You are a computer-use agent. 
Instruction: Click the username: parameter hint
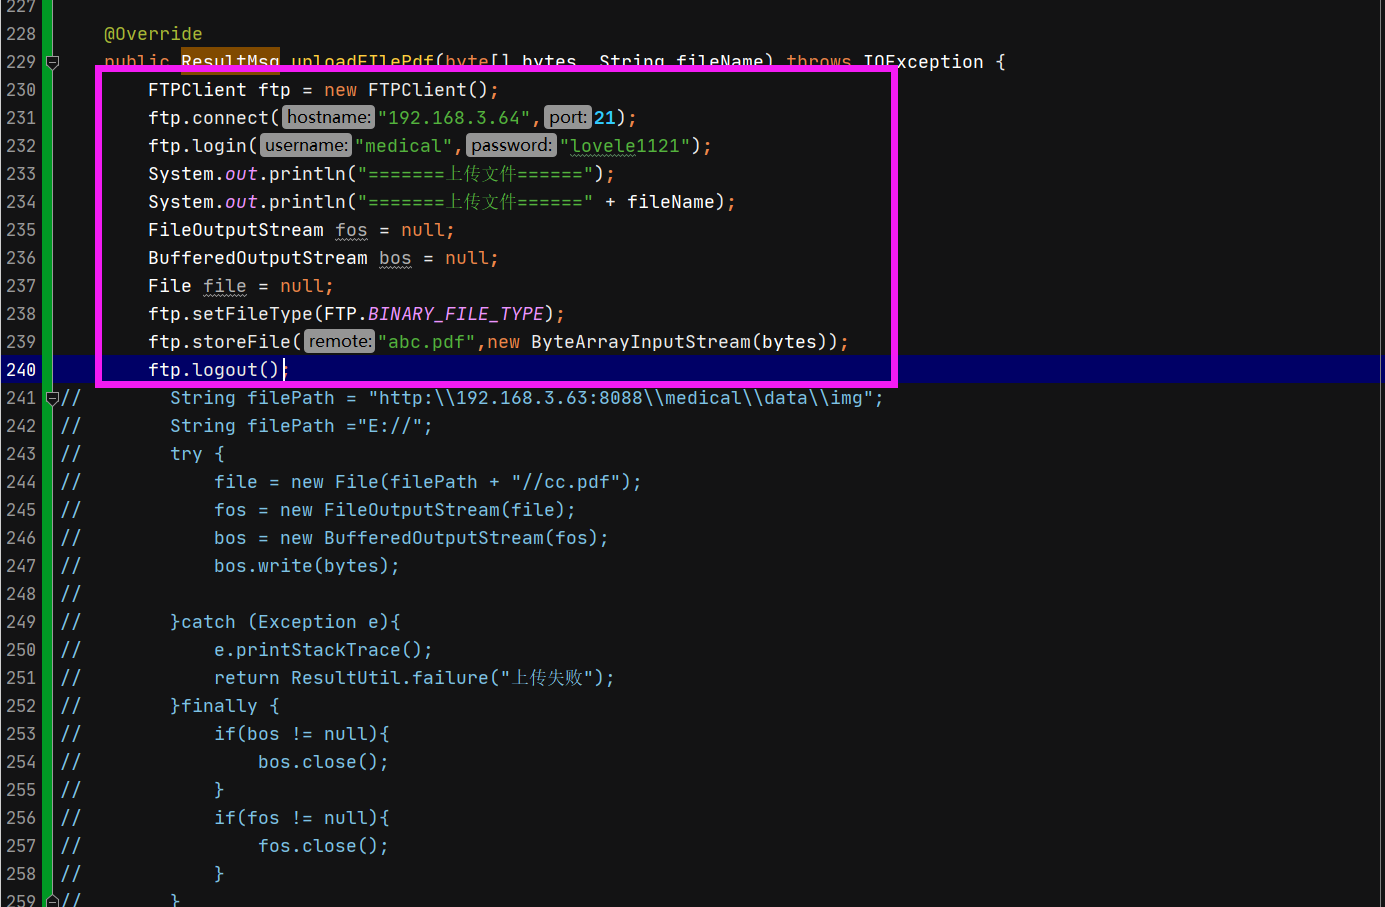click(306, 146)
